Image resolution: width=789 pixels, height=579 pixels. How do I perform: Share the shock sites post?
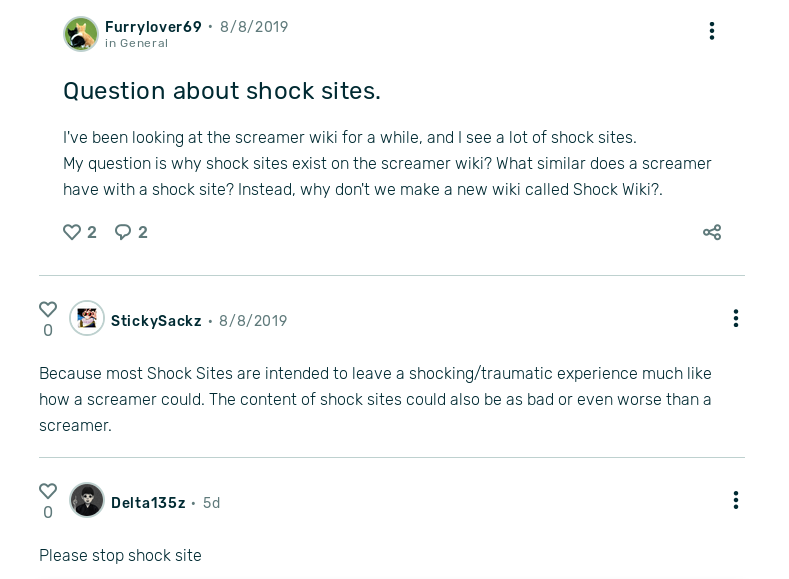[712, 232]
